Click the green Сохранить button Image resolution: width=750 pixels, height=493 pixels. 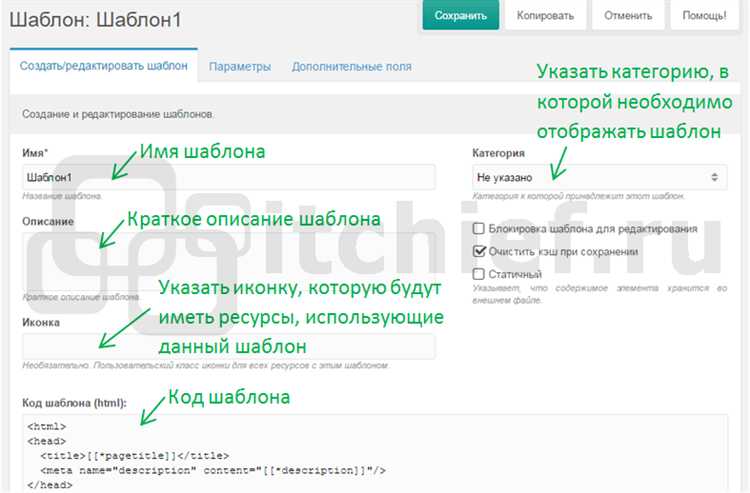[460, 15]
